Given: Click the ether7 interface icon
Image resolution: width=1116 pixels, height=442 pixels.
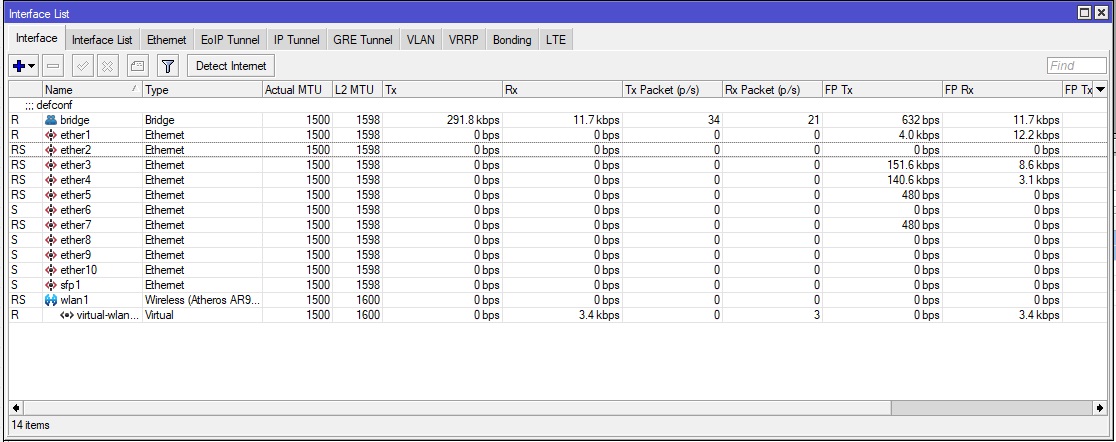Looking at the screenshot, I should tap(51, 225).
